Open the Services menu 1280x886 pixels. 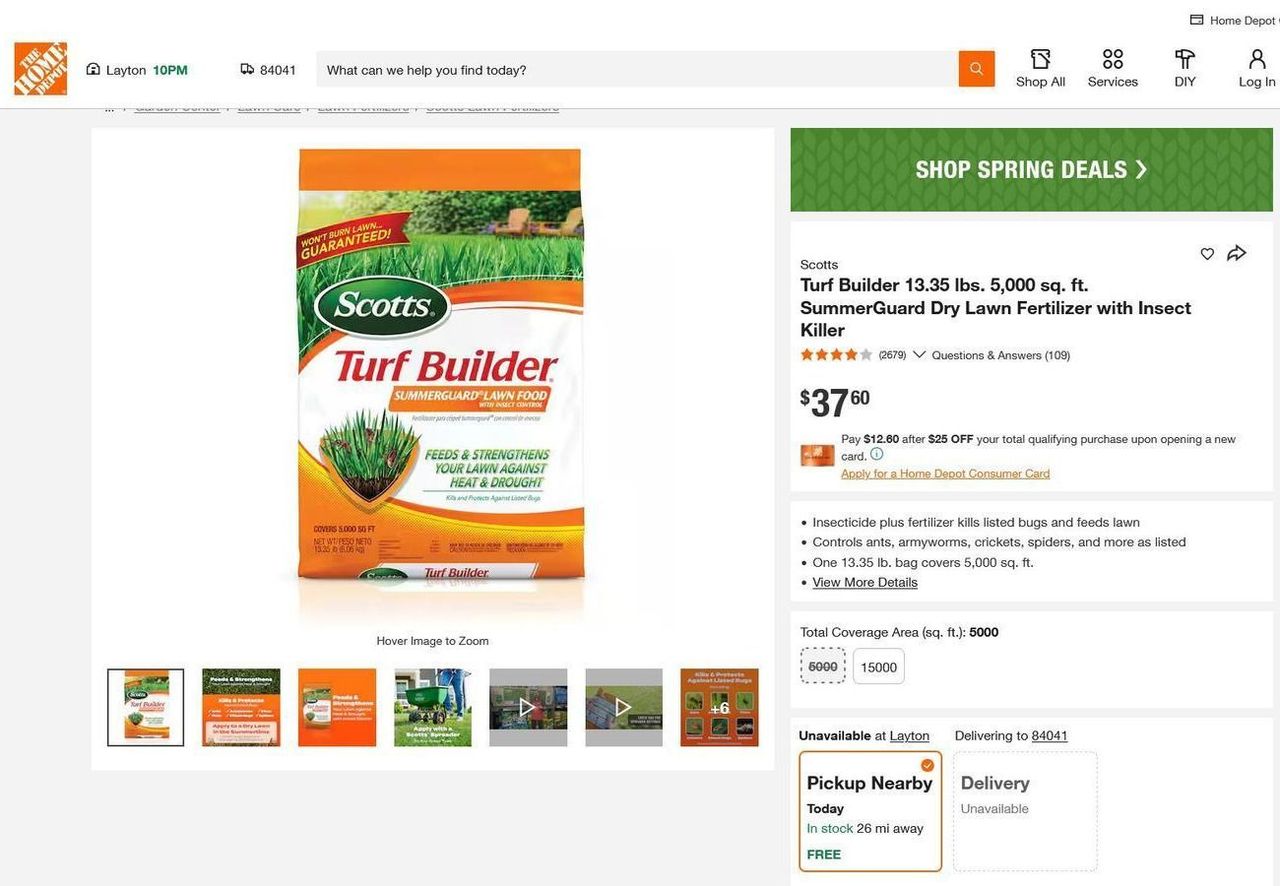1112,69
